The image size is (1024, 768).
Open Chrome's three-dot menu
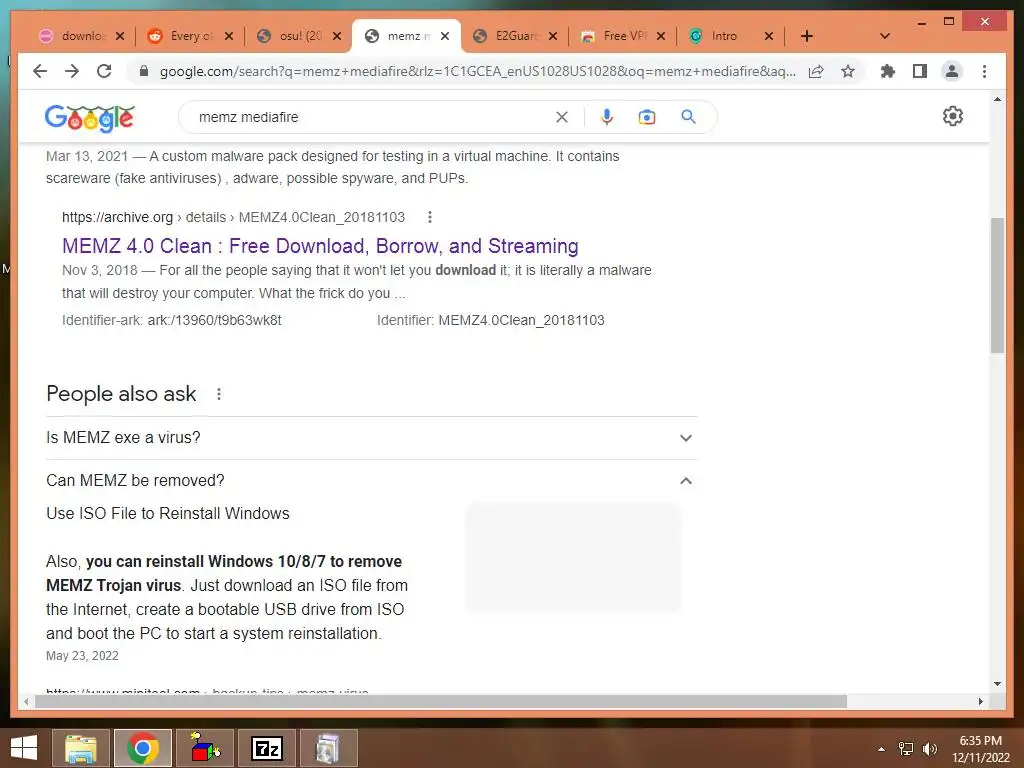click(984, 71)
